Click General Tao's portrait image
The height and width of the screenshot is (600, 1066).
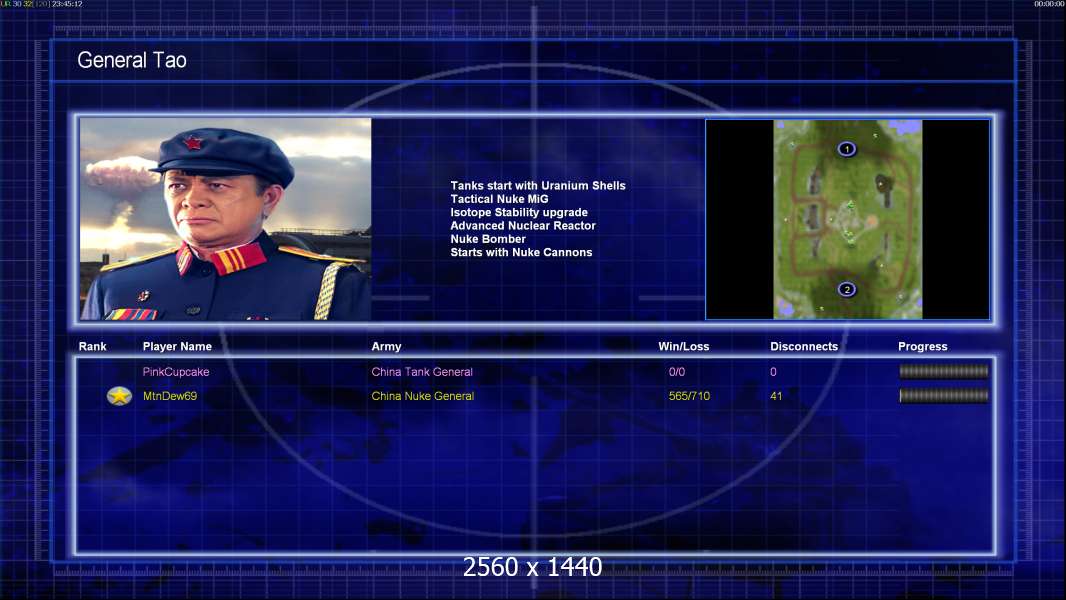click(226, 219)
